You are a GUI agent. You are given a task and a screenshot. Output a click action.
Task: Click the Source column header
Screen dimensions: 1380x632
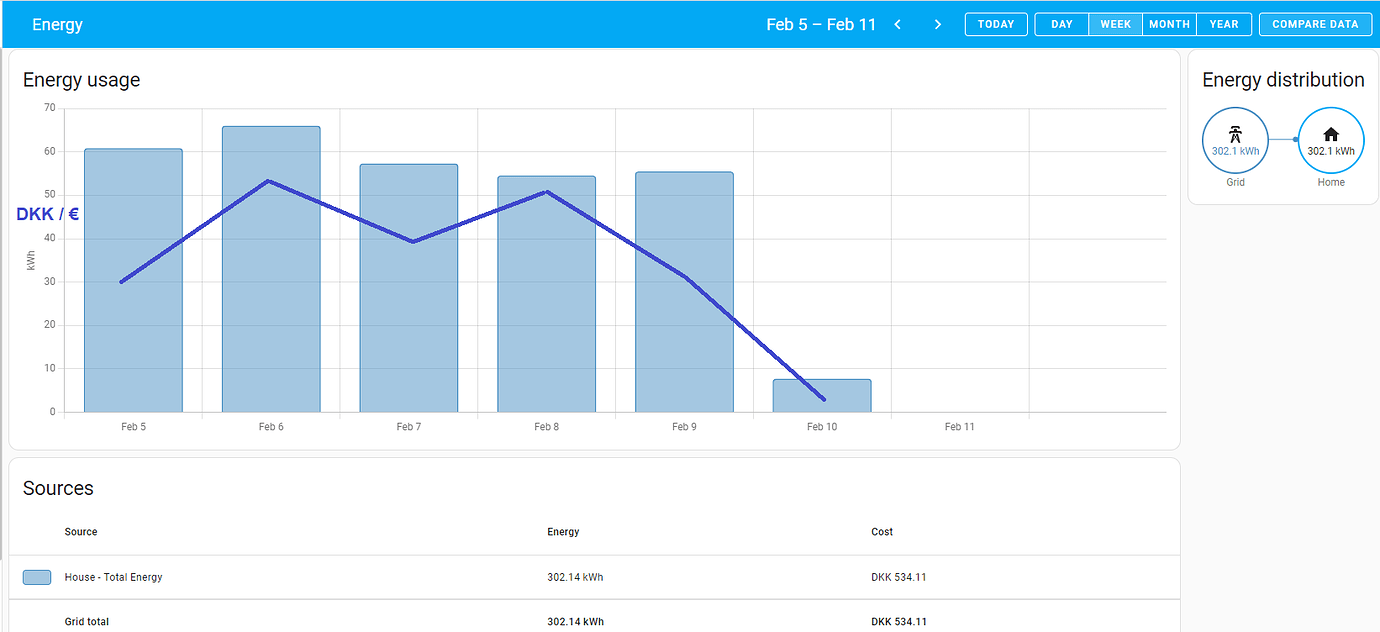coord(81,532)
